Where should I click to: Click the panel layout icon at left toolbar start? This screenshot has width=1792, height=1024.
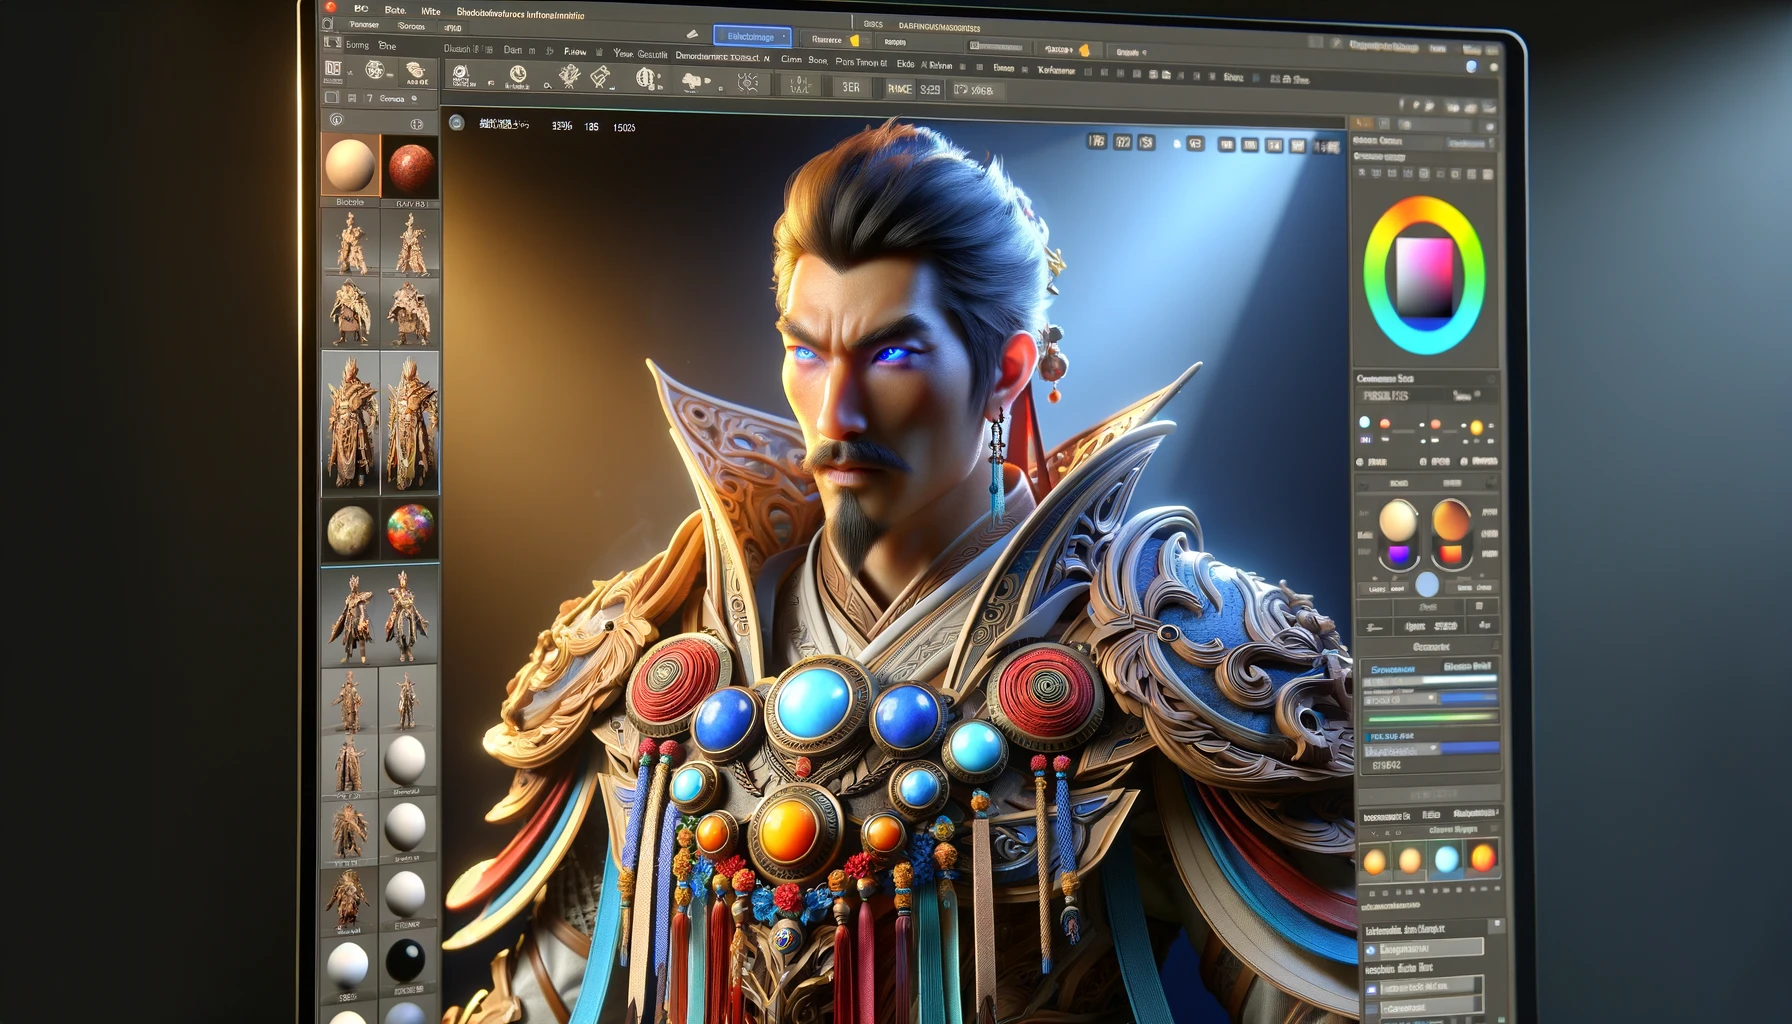pyautogui.click(x=333, y=68)
